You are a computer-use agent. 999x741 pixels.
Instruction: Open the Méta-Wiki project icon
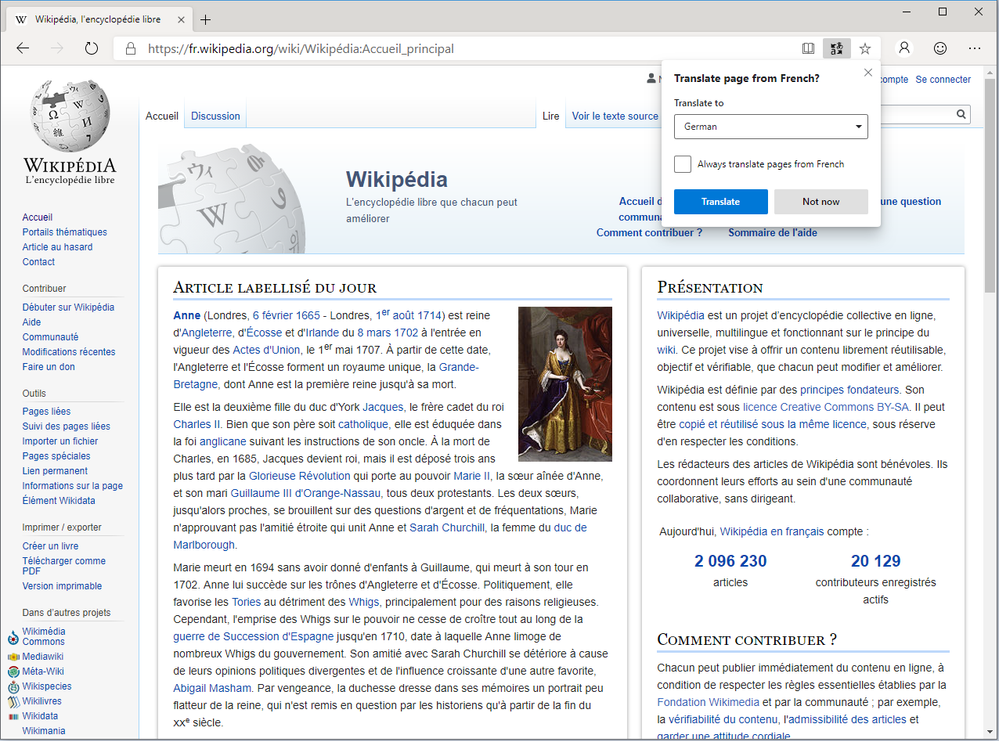point(13,672)
